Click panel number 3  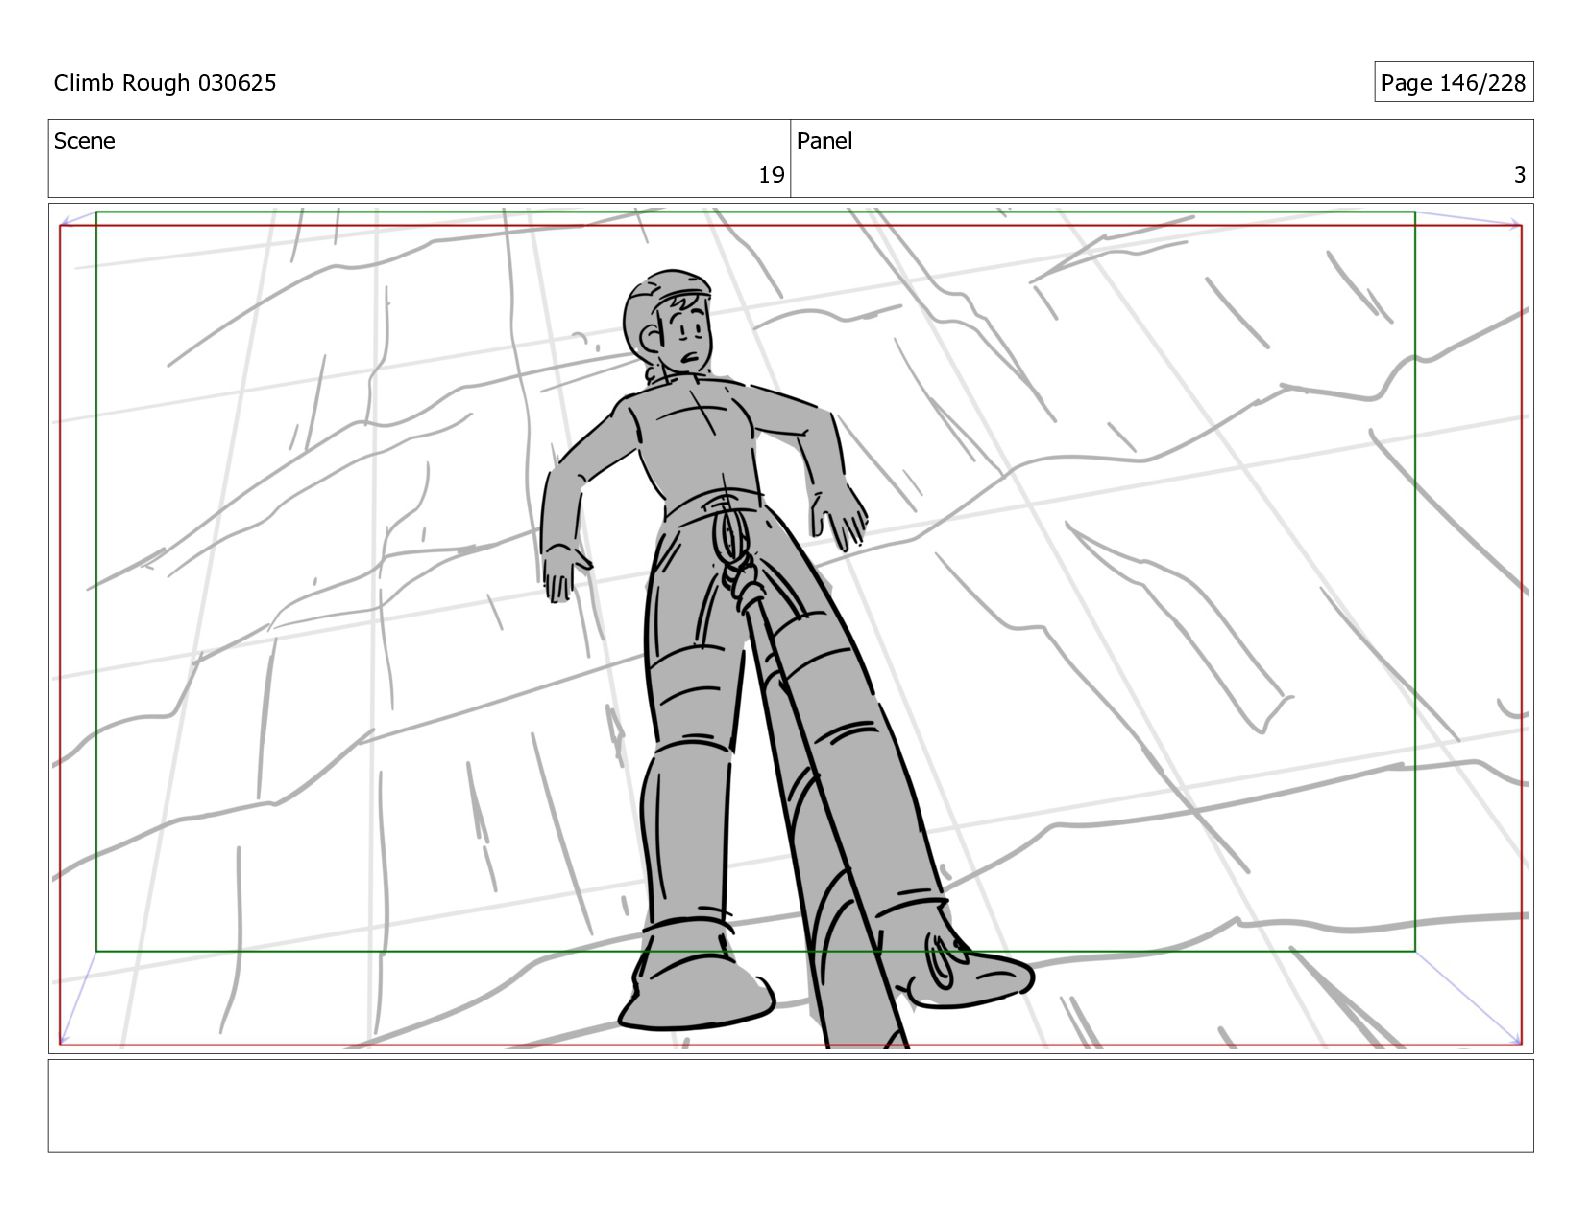click(1519, 176)
